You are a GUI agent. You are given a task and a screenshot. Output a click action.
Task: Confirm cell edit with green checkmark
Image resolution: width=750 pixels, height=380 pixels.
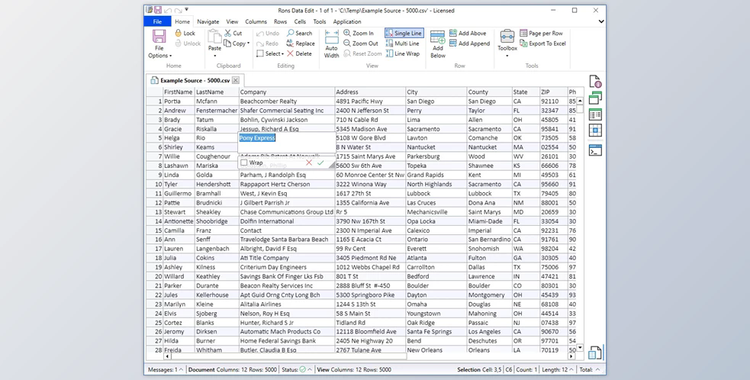pyautogui.click(x=320, y=163)
